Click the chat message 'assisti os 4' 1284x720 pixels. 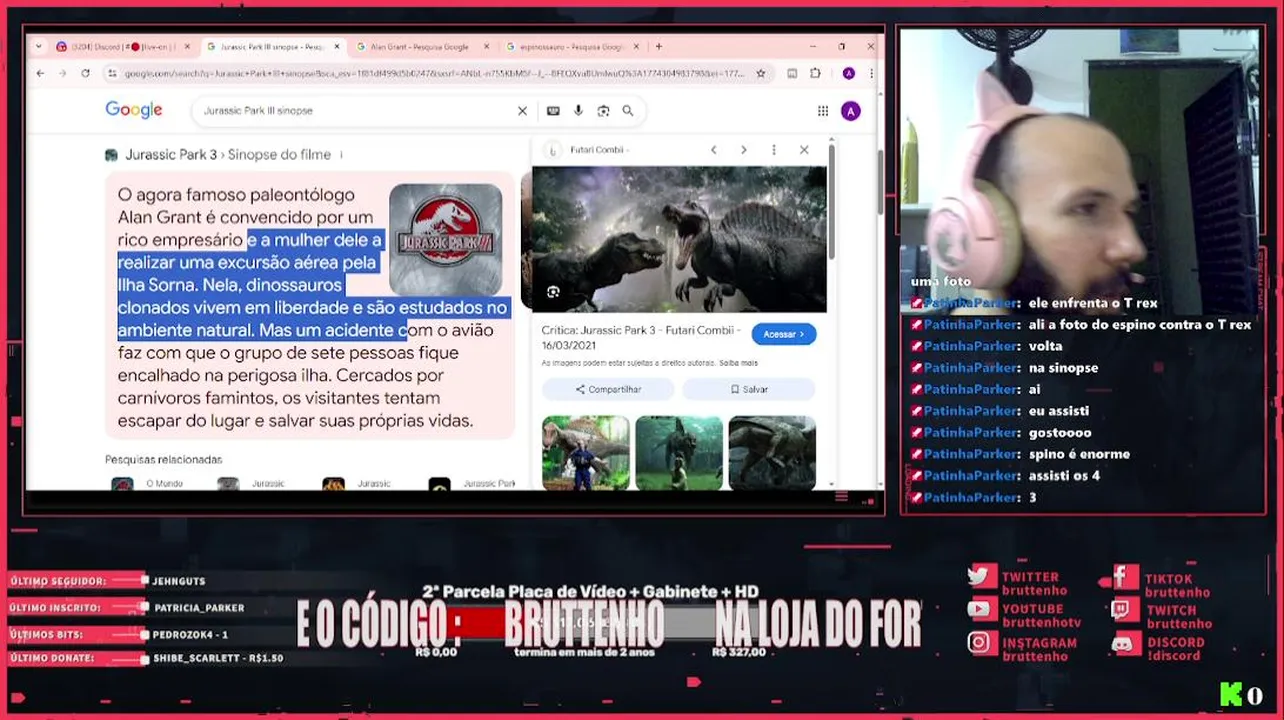[1064, 476]
